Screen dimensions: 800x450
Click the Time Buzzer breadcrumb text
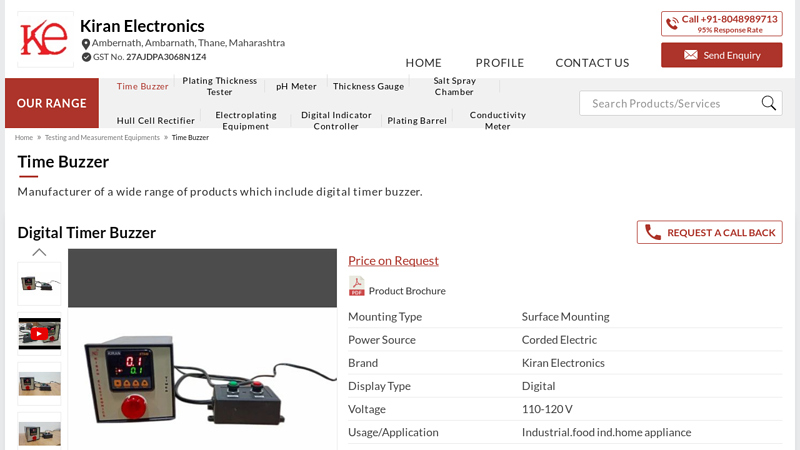pos(190,137)
